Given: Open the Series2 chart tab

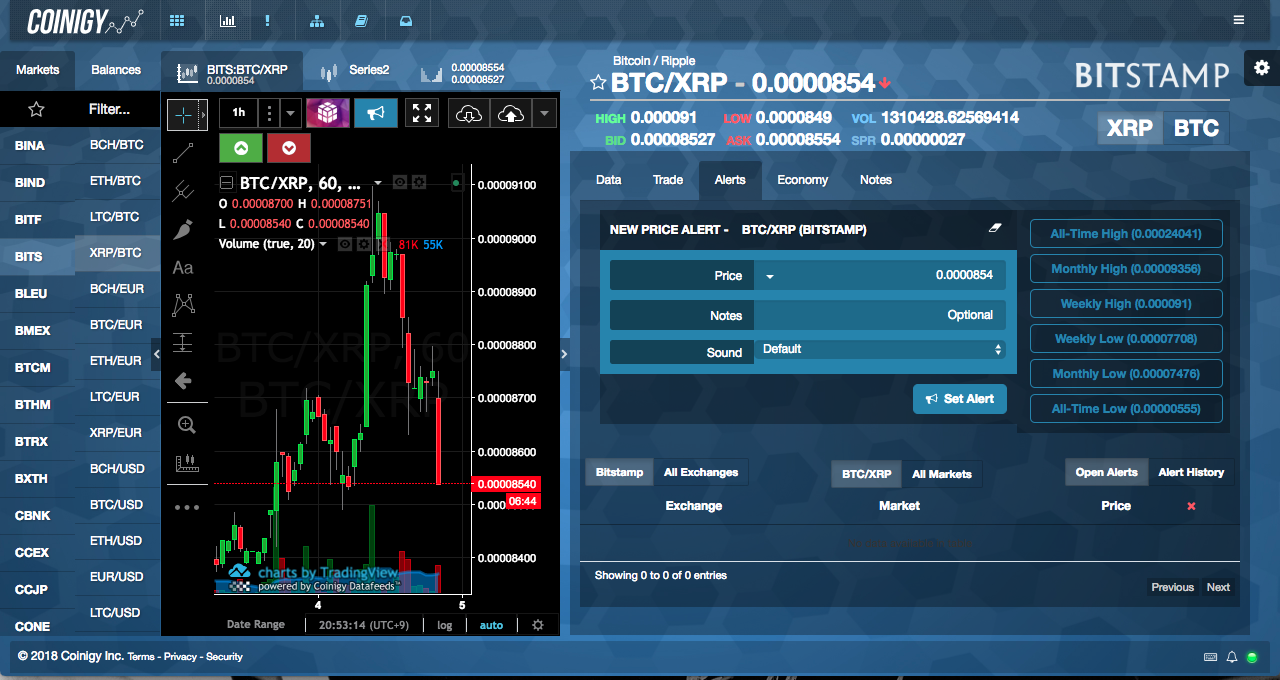Looking at the screenshot, I should 357,71.
